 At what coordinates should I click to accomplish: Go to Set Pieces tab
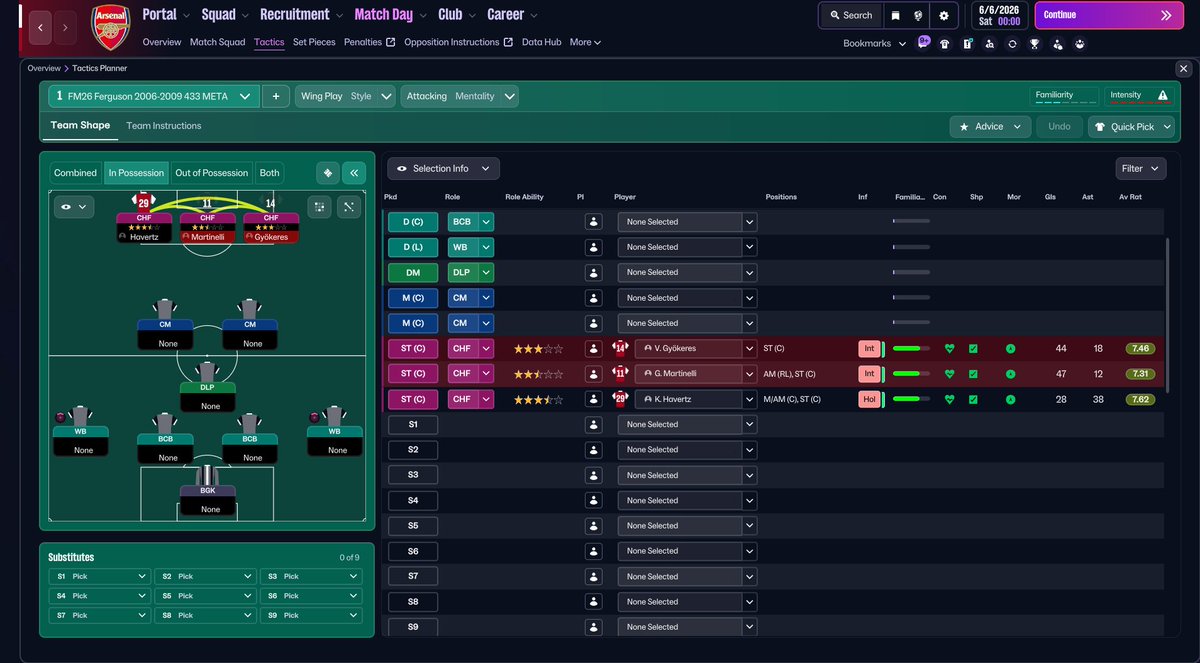[314, 42]
